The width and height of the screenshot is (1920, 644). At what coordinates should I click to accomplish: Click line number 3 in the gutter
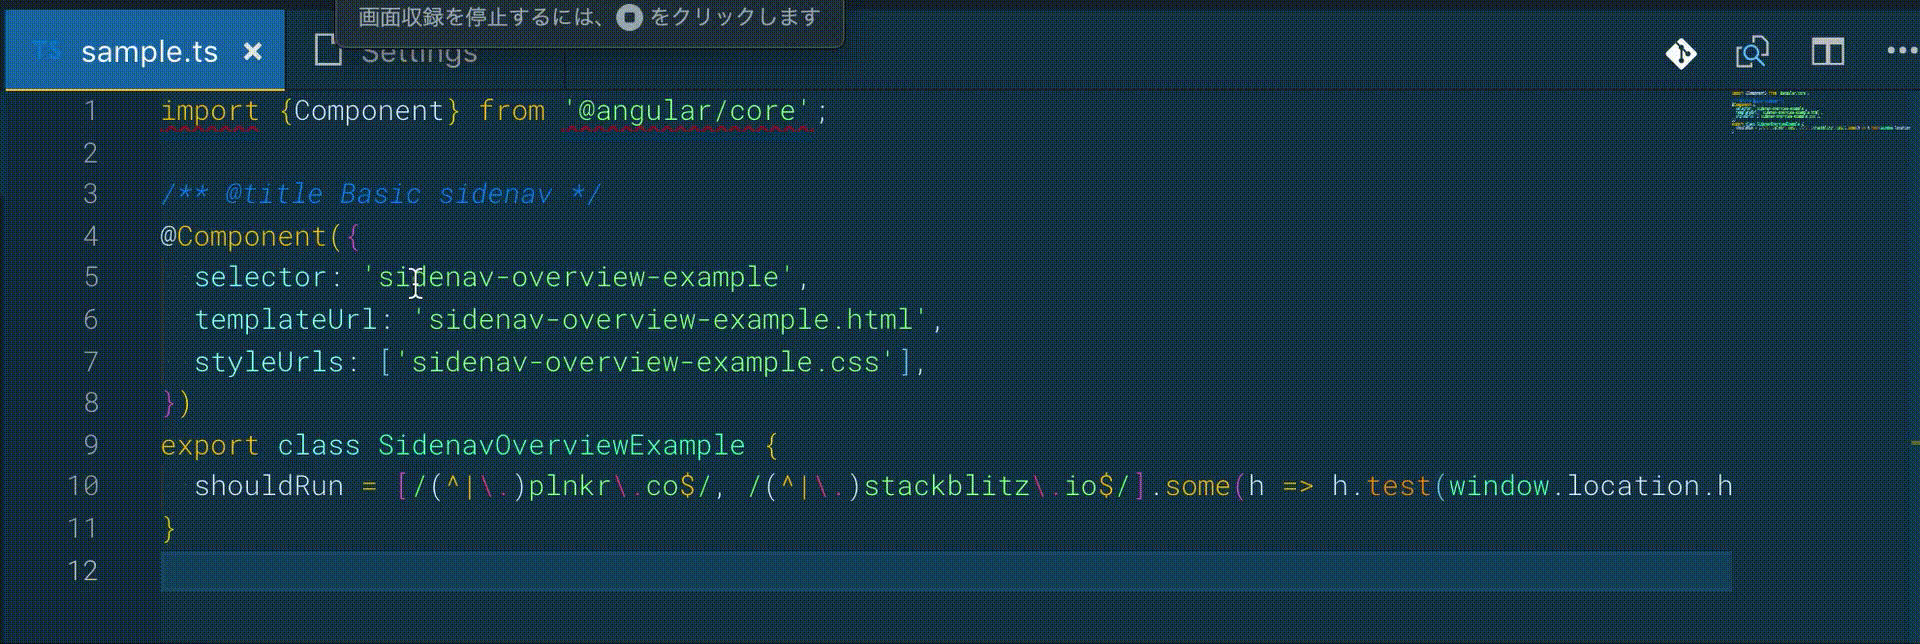click(90, 194)
